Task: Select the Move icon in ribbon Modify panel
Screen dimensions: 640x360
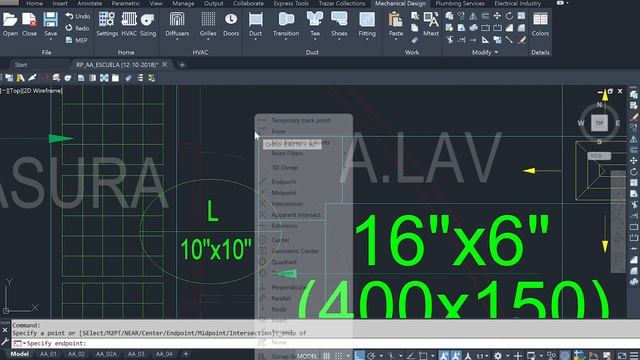Action: (497, 16)
